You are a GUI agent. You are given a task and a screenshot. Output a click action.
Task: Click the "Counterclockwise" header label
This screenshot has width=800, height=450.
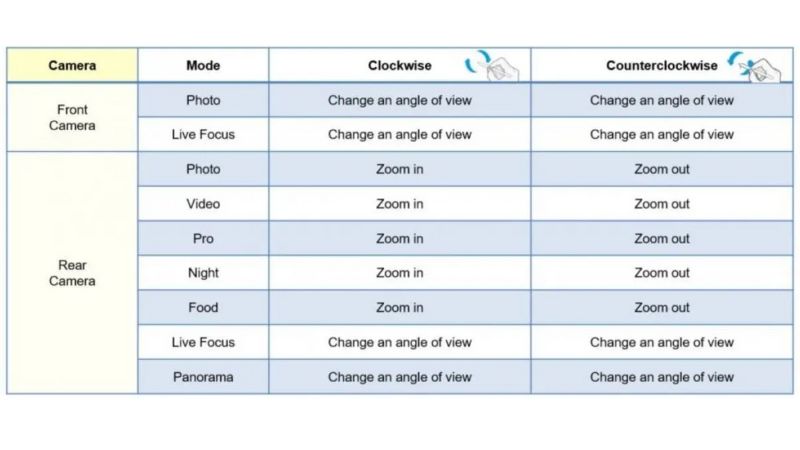[661, 66]
